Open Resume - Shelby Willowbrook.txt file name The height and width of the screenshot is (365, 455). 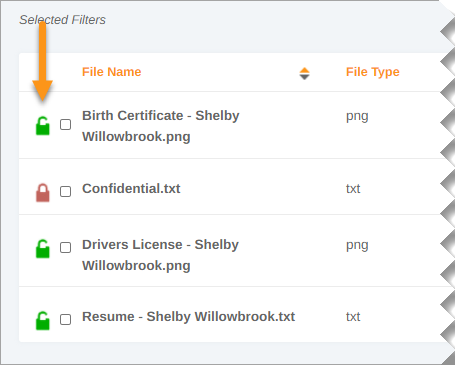(x=188, y=317)
